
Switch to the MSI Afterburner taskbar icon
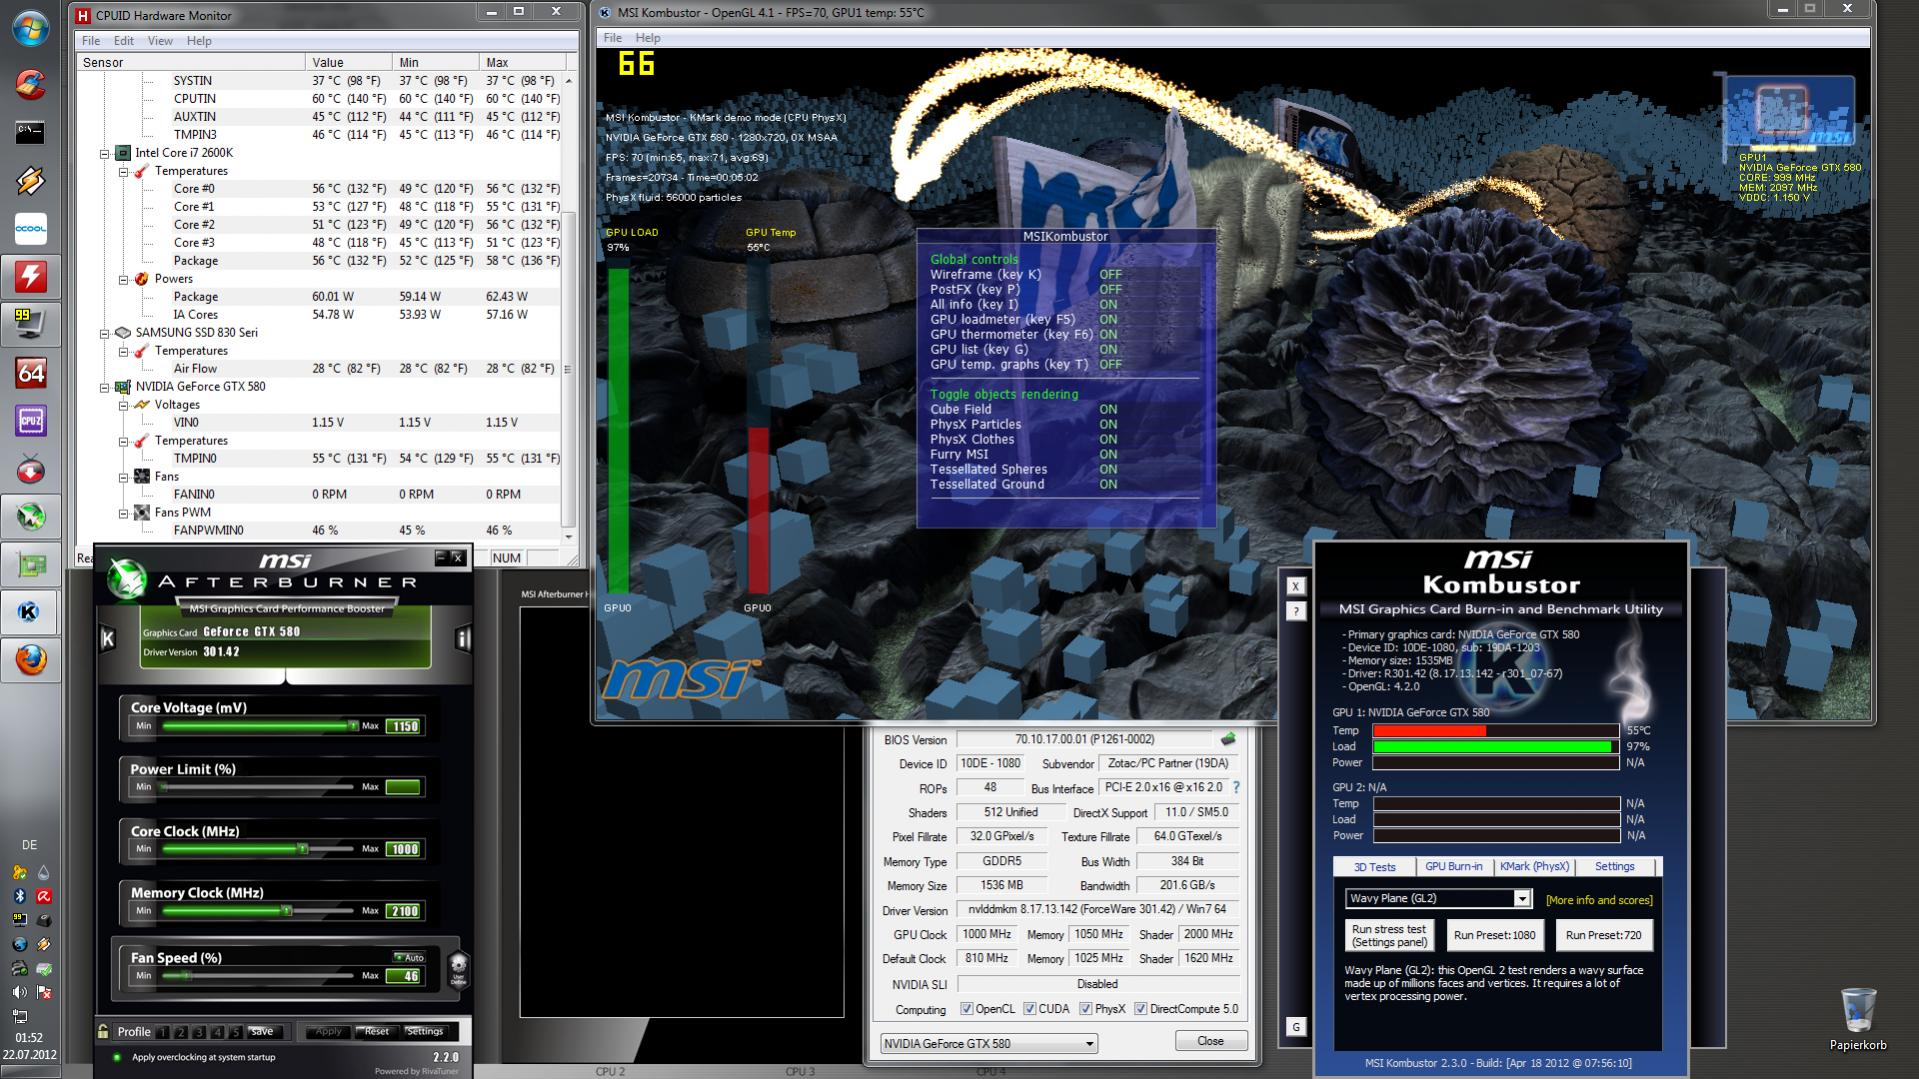(x=30, y=517)
